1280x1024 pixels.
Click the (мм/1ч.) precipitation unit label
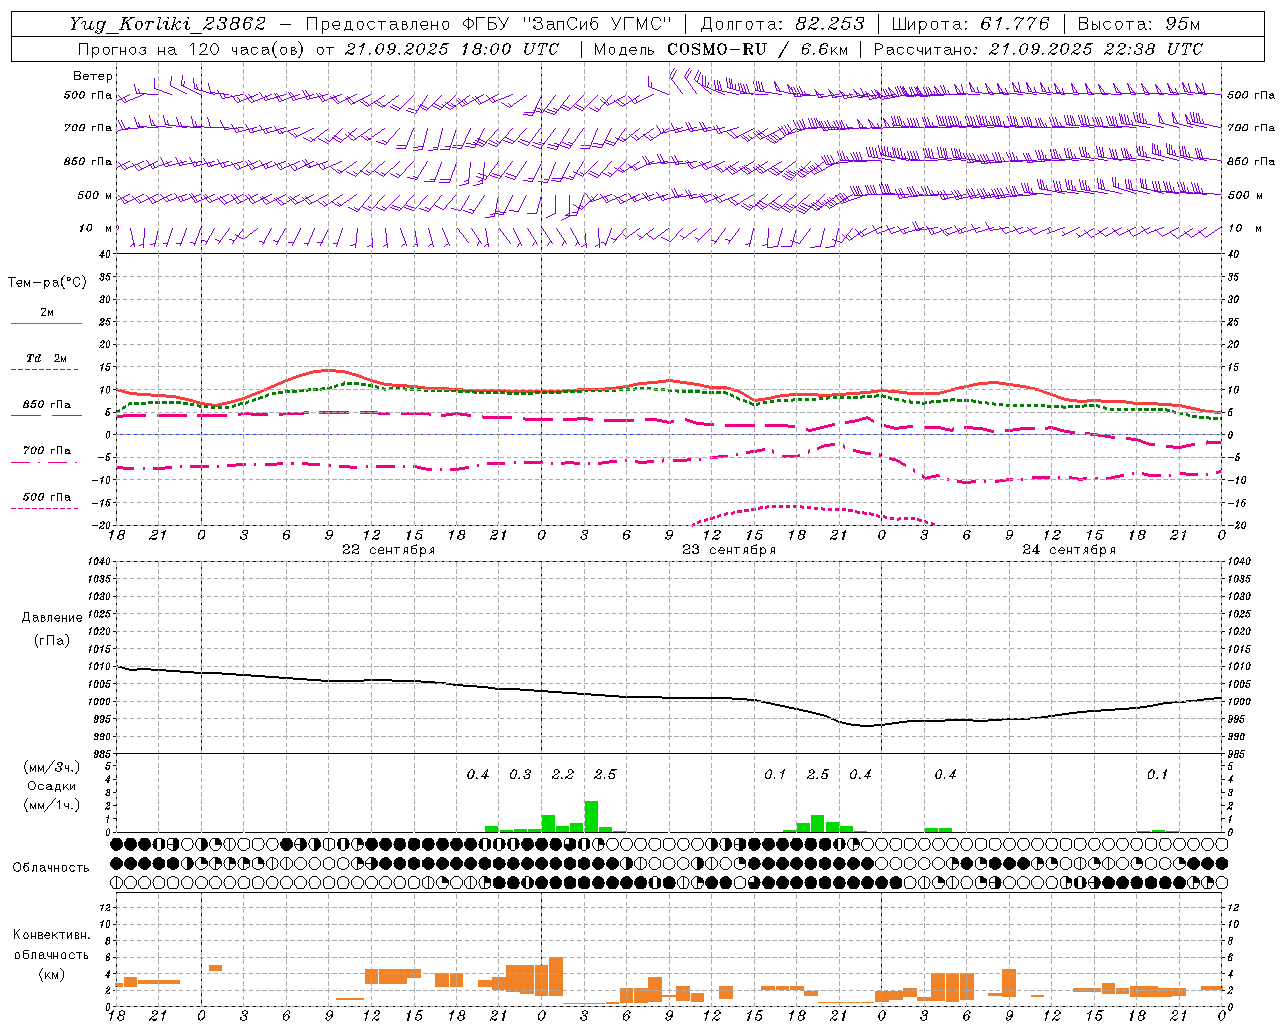[x=52, y=805]
